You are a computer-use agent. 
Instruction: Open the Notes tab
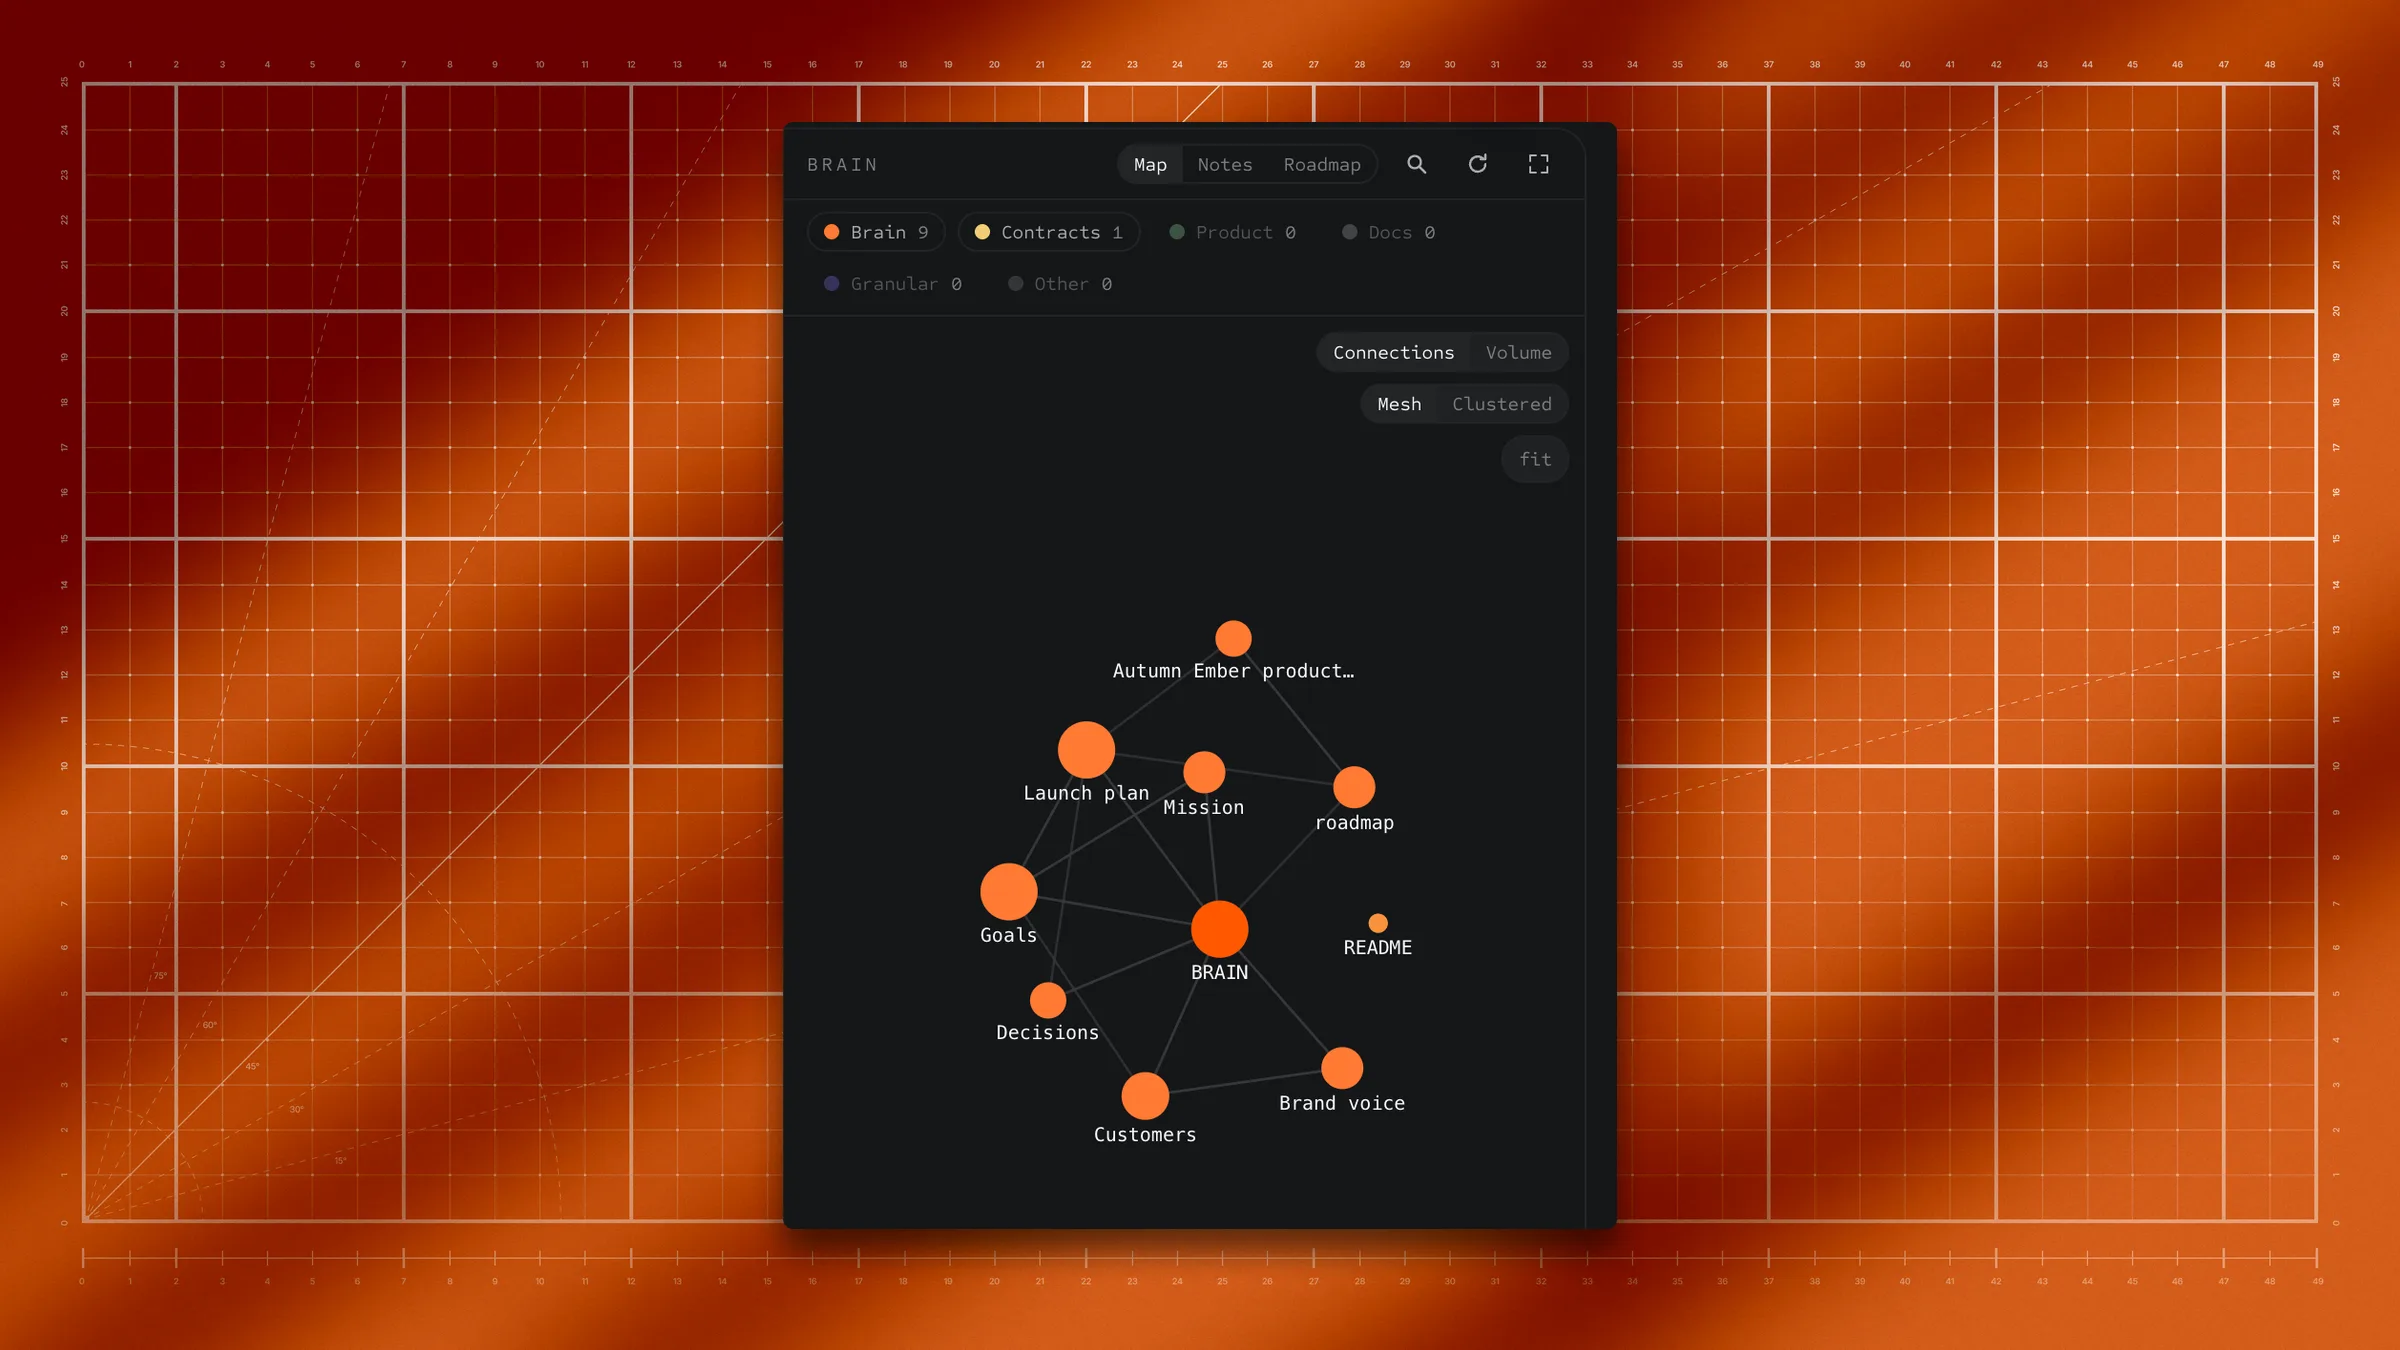[1225, 164]
